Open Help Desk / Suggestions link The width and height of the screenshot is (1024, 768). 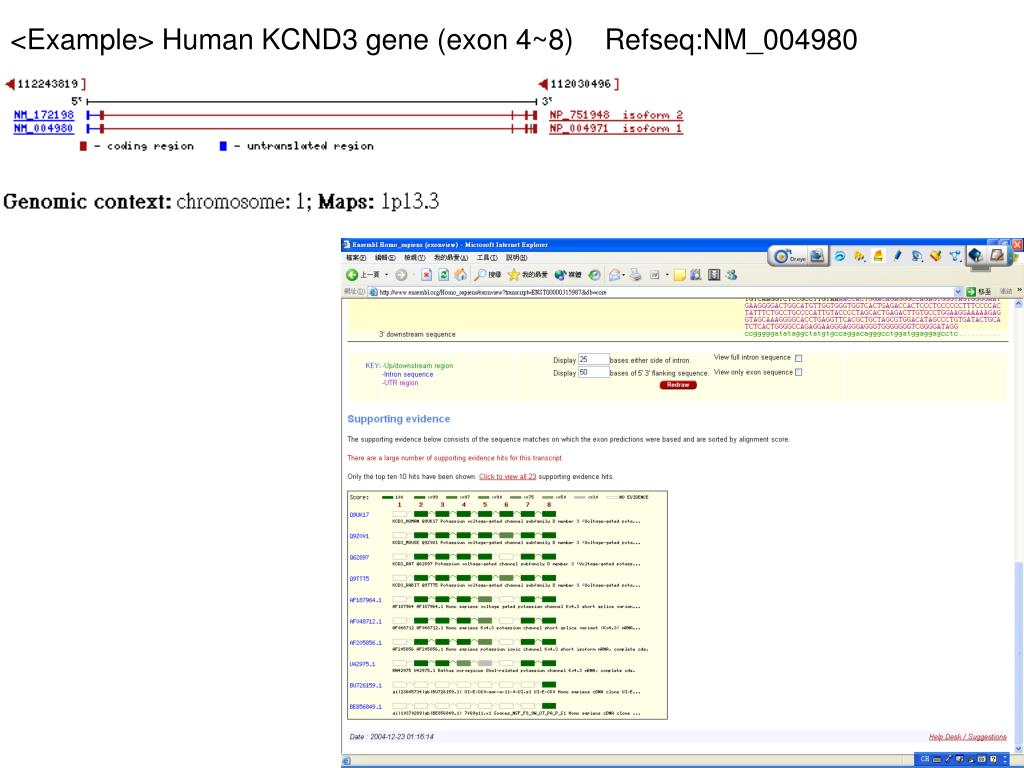point(967,737)
